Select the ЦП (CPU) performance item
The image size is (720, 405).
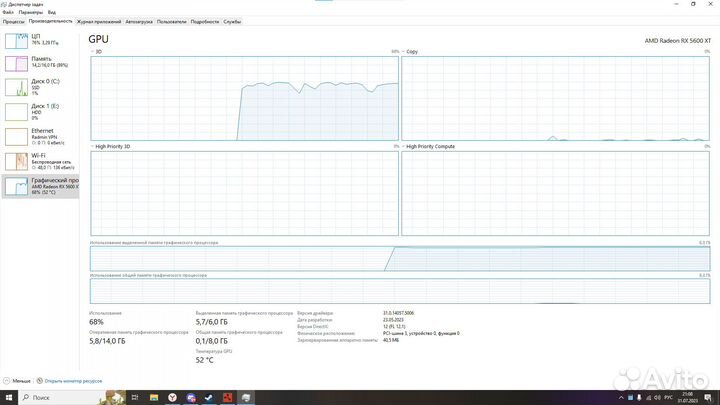point(40,40)
